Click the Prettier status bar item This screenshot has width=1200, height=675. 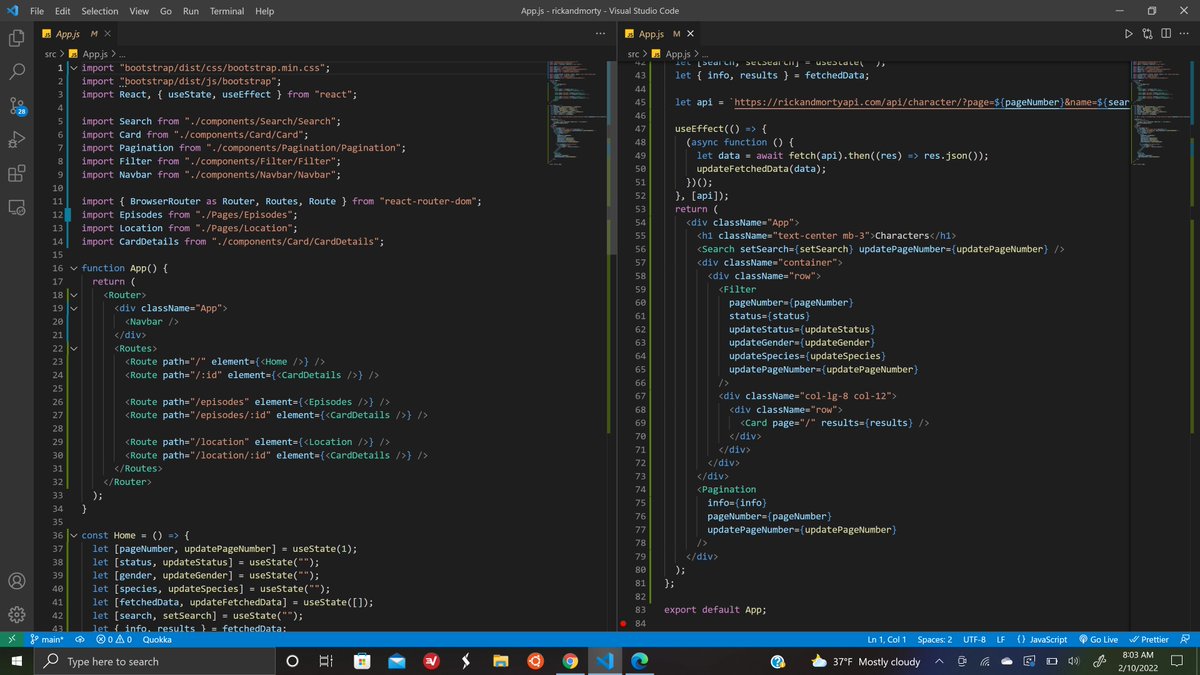[x=1147, y=638]
